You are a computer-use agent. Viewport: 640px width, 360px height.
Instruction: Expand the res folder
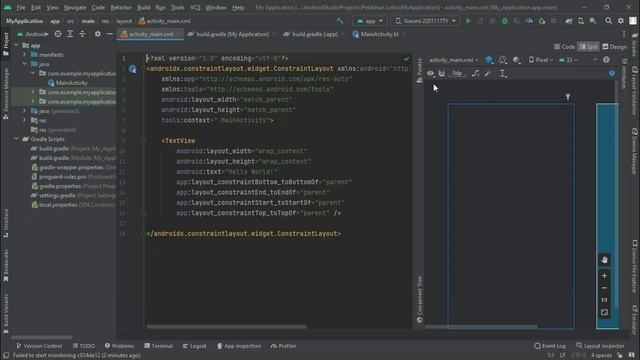24,120
